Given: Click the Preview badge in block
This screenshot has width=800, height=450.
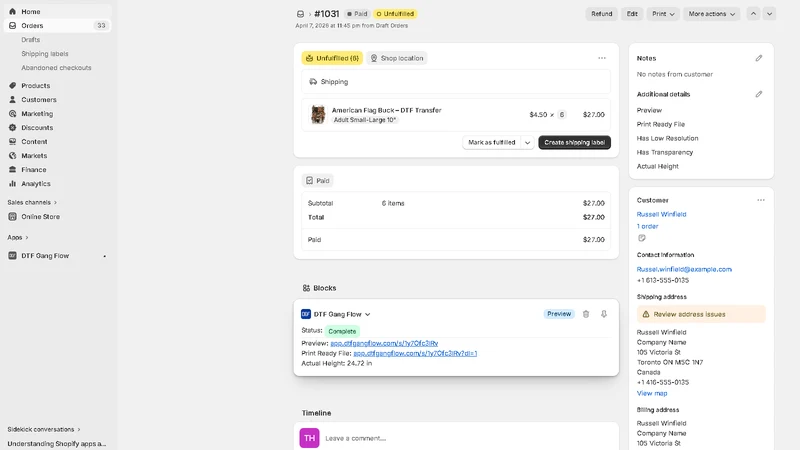Looking at the screenshot, I should point(559,314).
